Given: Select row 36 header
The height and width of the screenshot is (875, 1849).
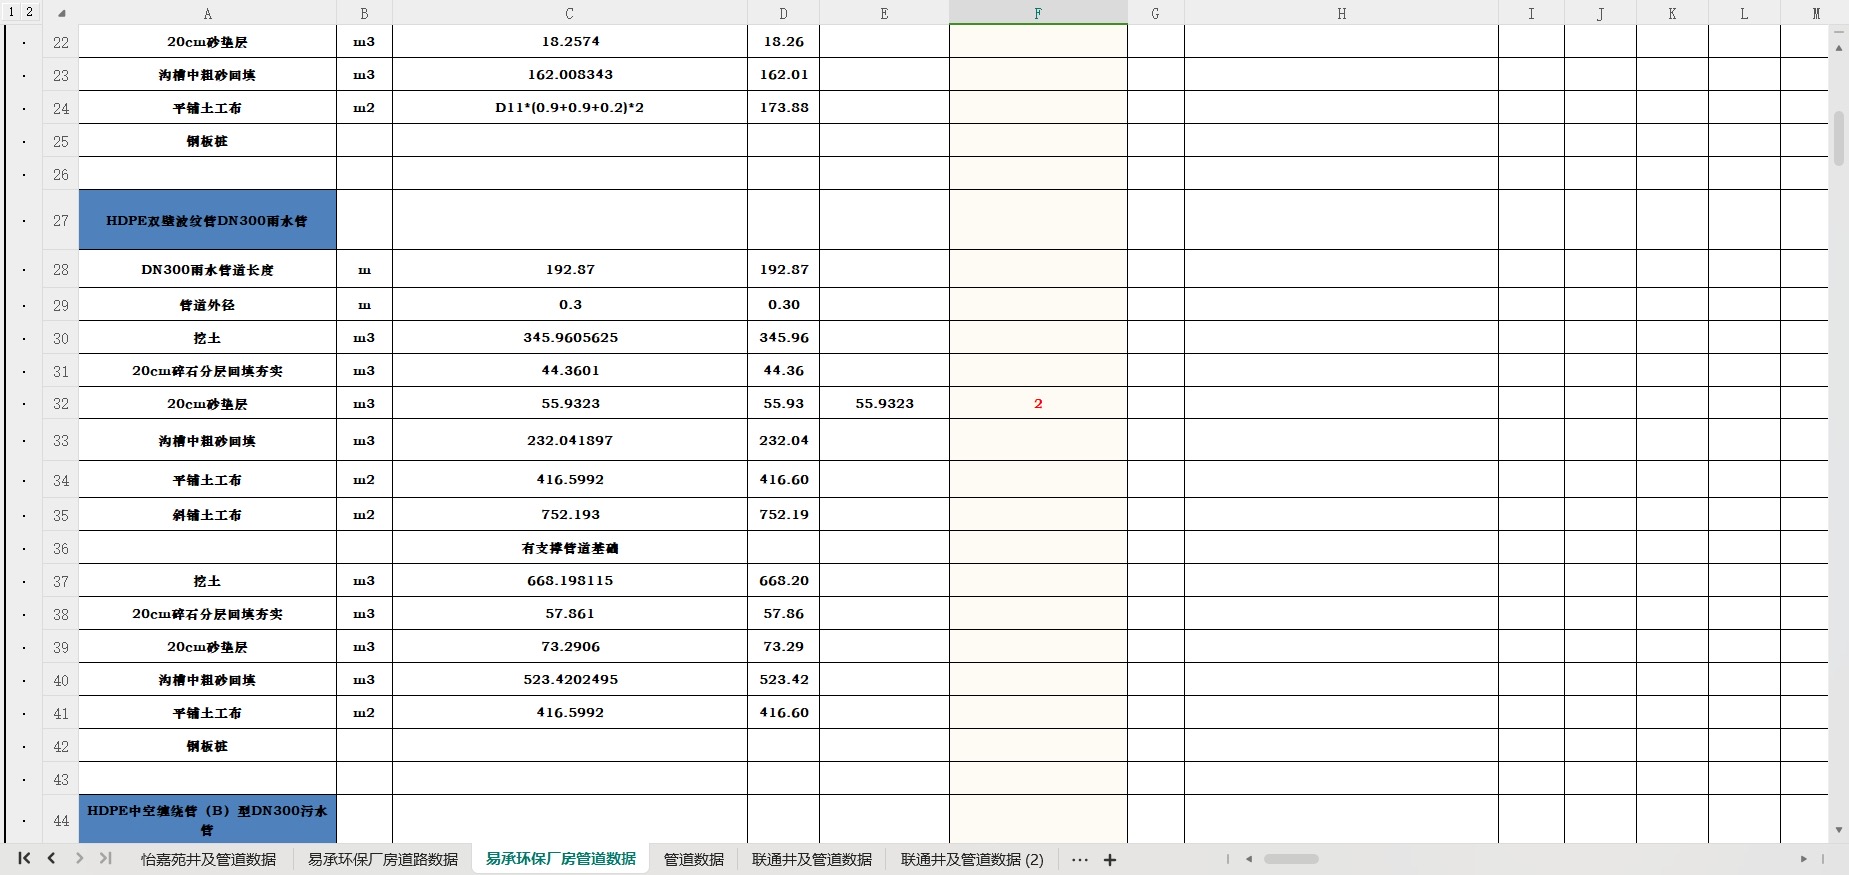Looking at the screenshot, I should [x=61, y=548].
